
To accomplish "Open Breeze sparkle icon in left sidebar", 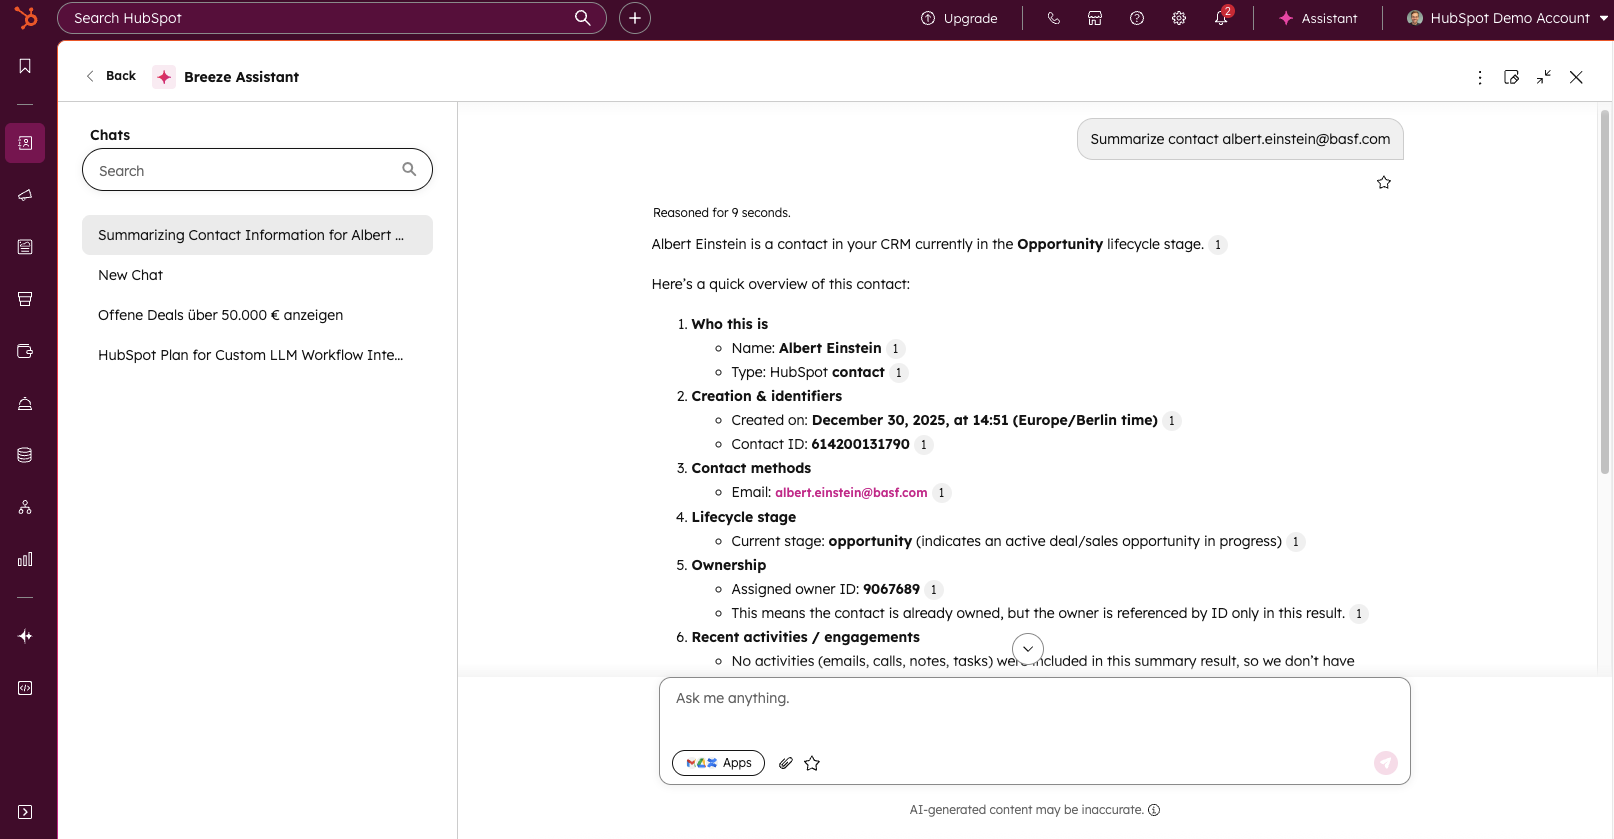I will 25,636.
